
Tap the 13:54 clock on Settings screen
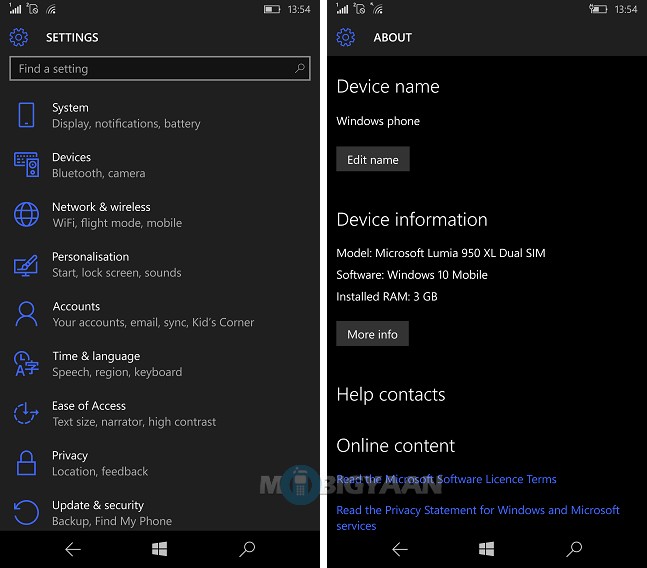click(x=299, y=9)
